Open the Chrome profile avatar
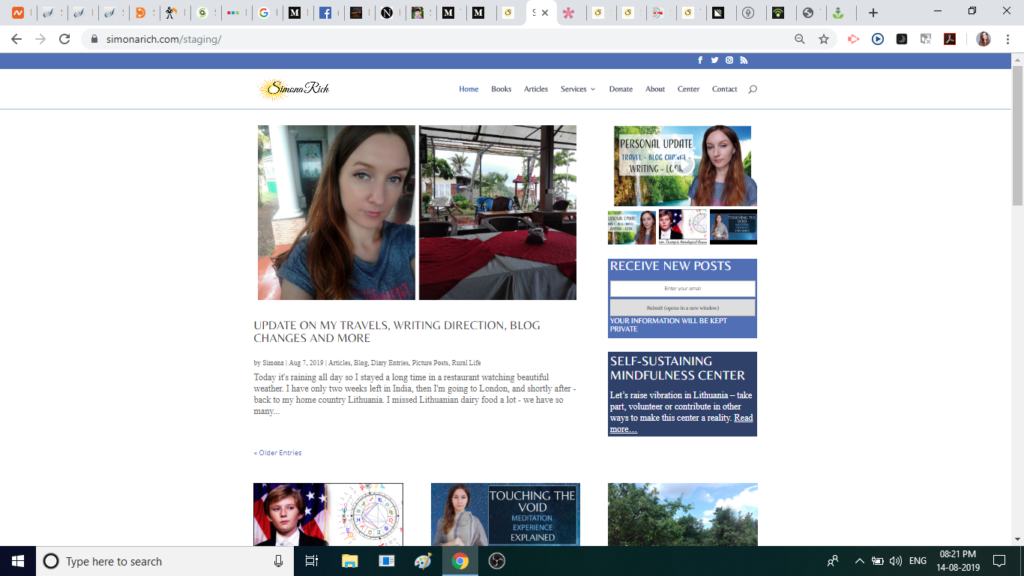Viewport: 1024px width, 576px height. 984,39
